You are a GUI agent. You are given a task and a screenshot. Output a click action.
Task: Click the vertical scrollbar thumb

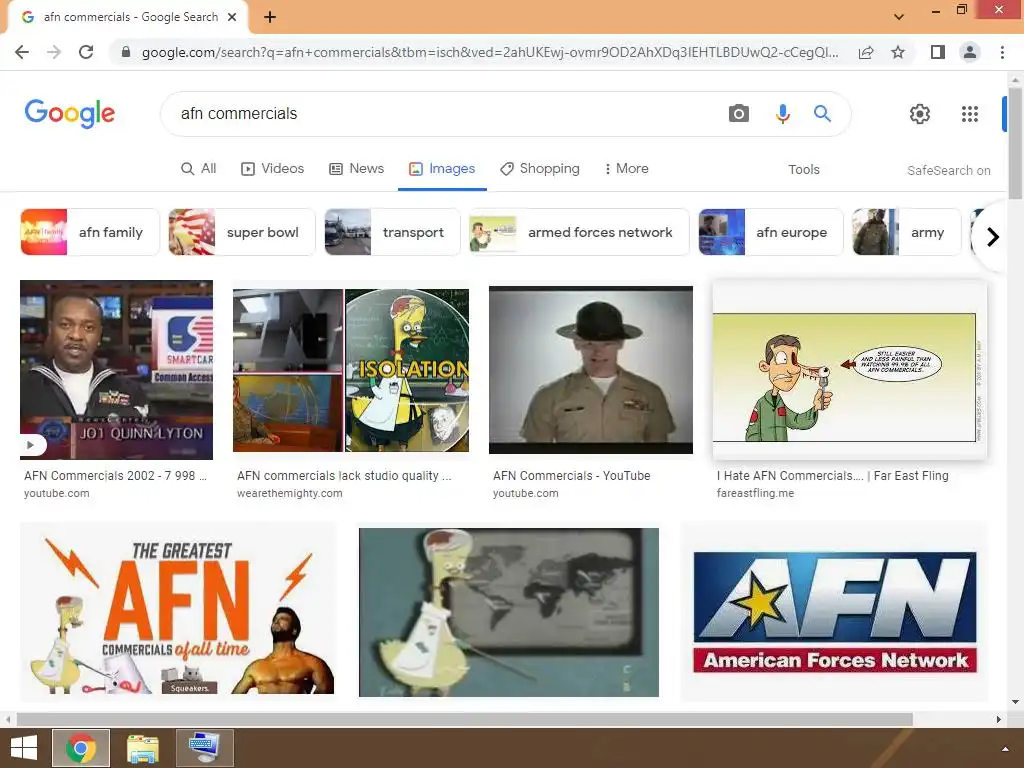(1015, 144)
